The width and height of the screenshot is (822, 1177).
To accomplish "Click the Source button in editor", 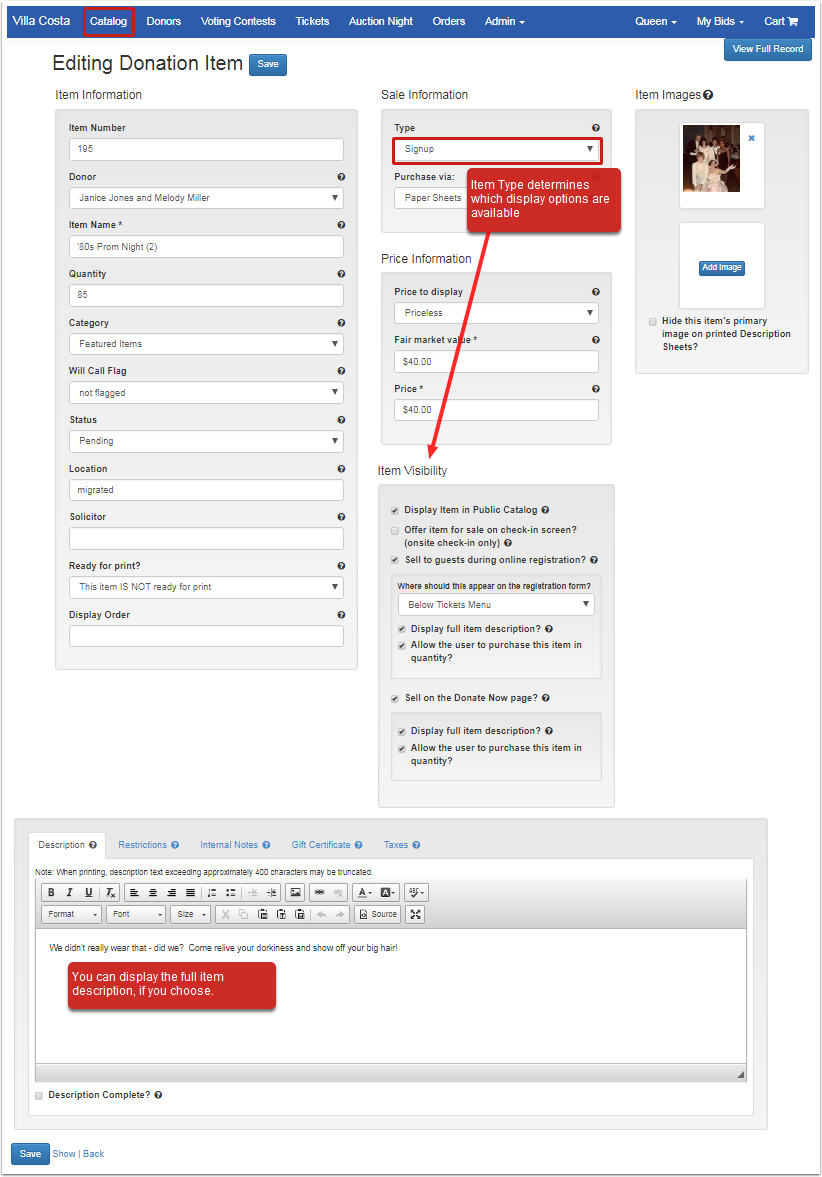I will pos(378,914).
